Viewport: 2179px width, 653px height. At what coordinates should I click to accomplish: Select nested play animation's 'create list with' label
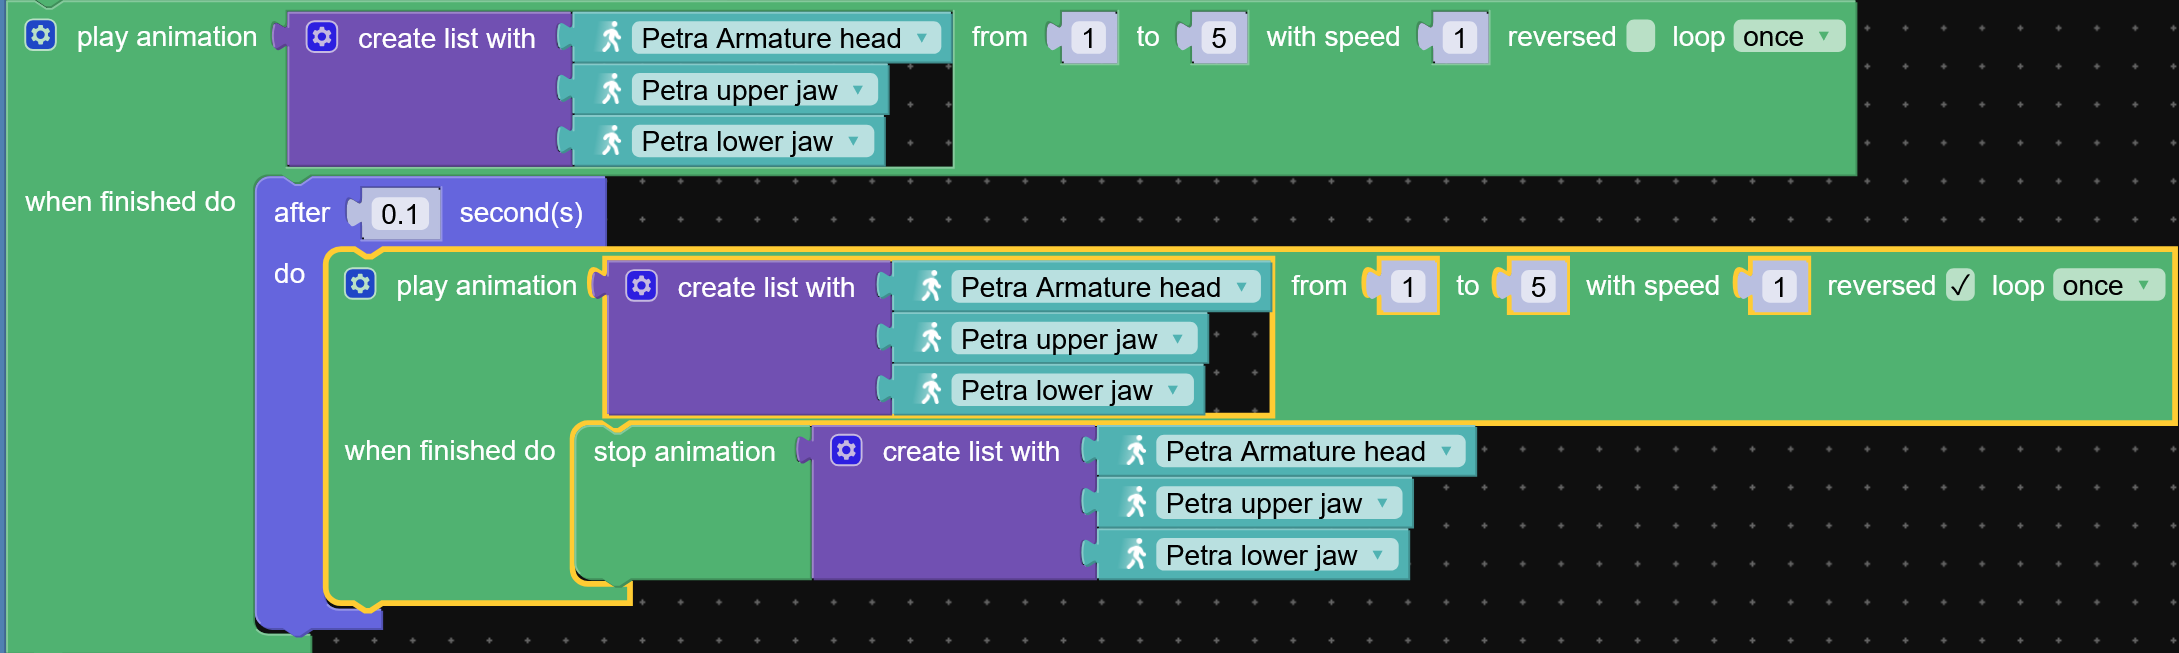point(766,287)
